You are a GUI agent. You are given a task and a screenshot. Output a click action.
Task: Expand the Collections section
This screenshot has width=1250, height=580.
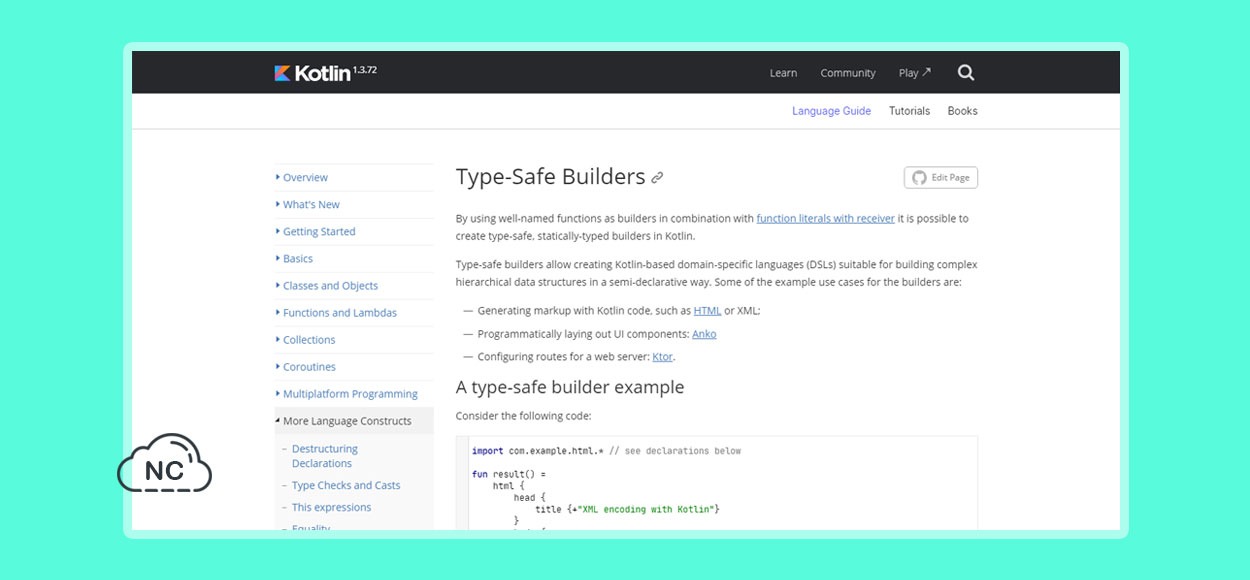point(354,339)
